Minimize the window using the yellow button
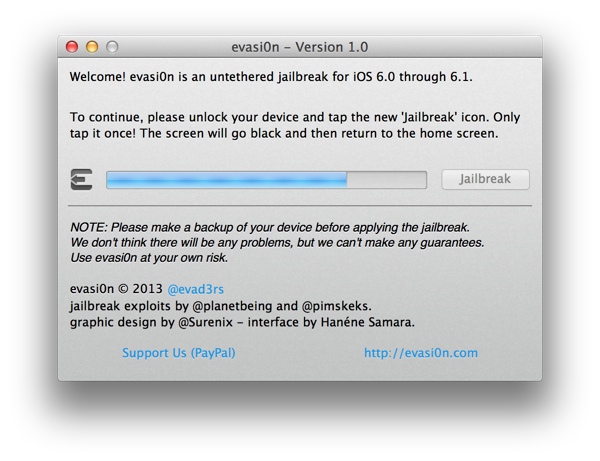Viewport: 600px width, 461px height. [x=92, y=47]
